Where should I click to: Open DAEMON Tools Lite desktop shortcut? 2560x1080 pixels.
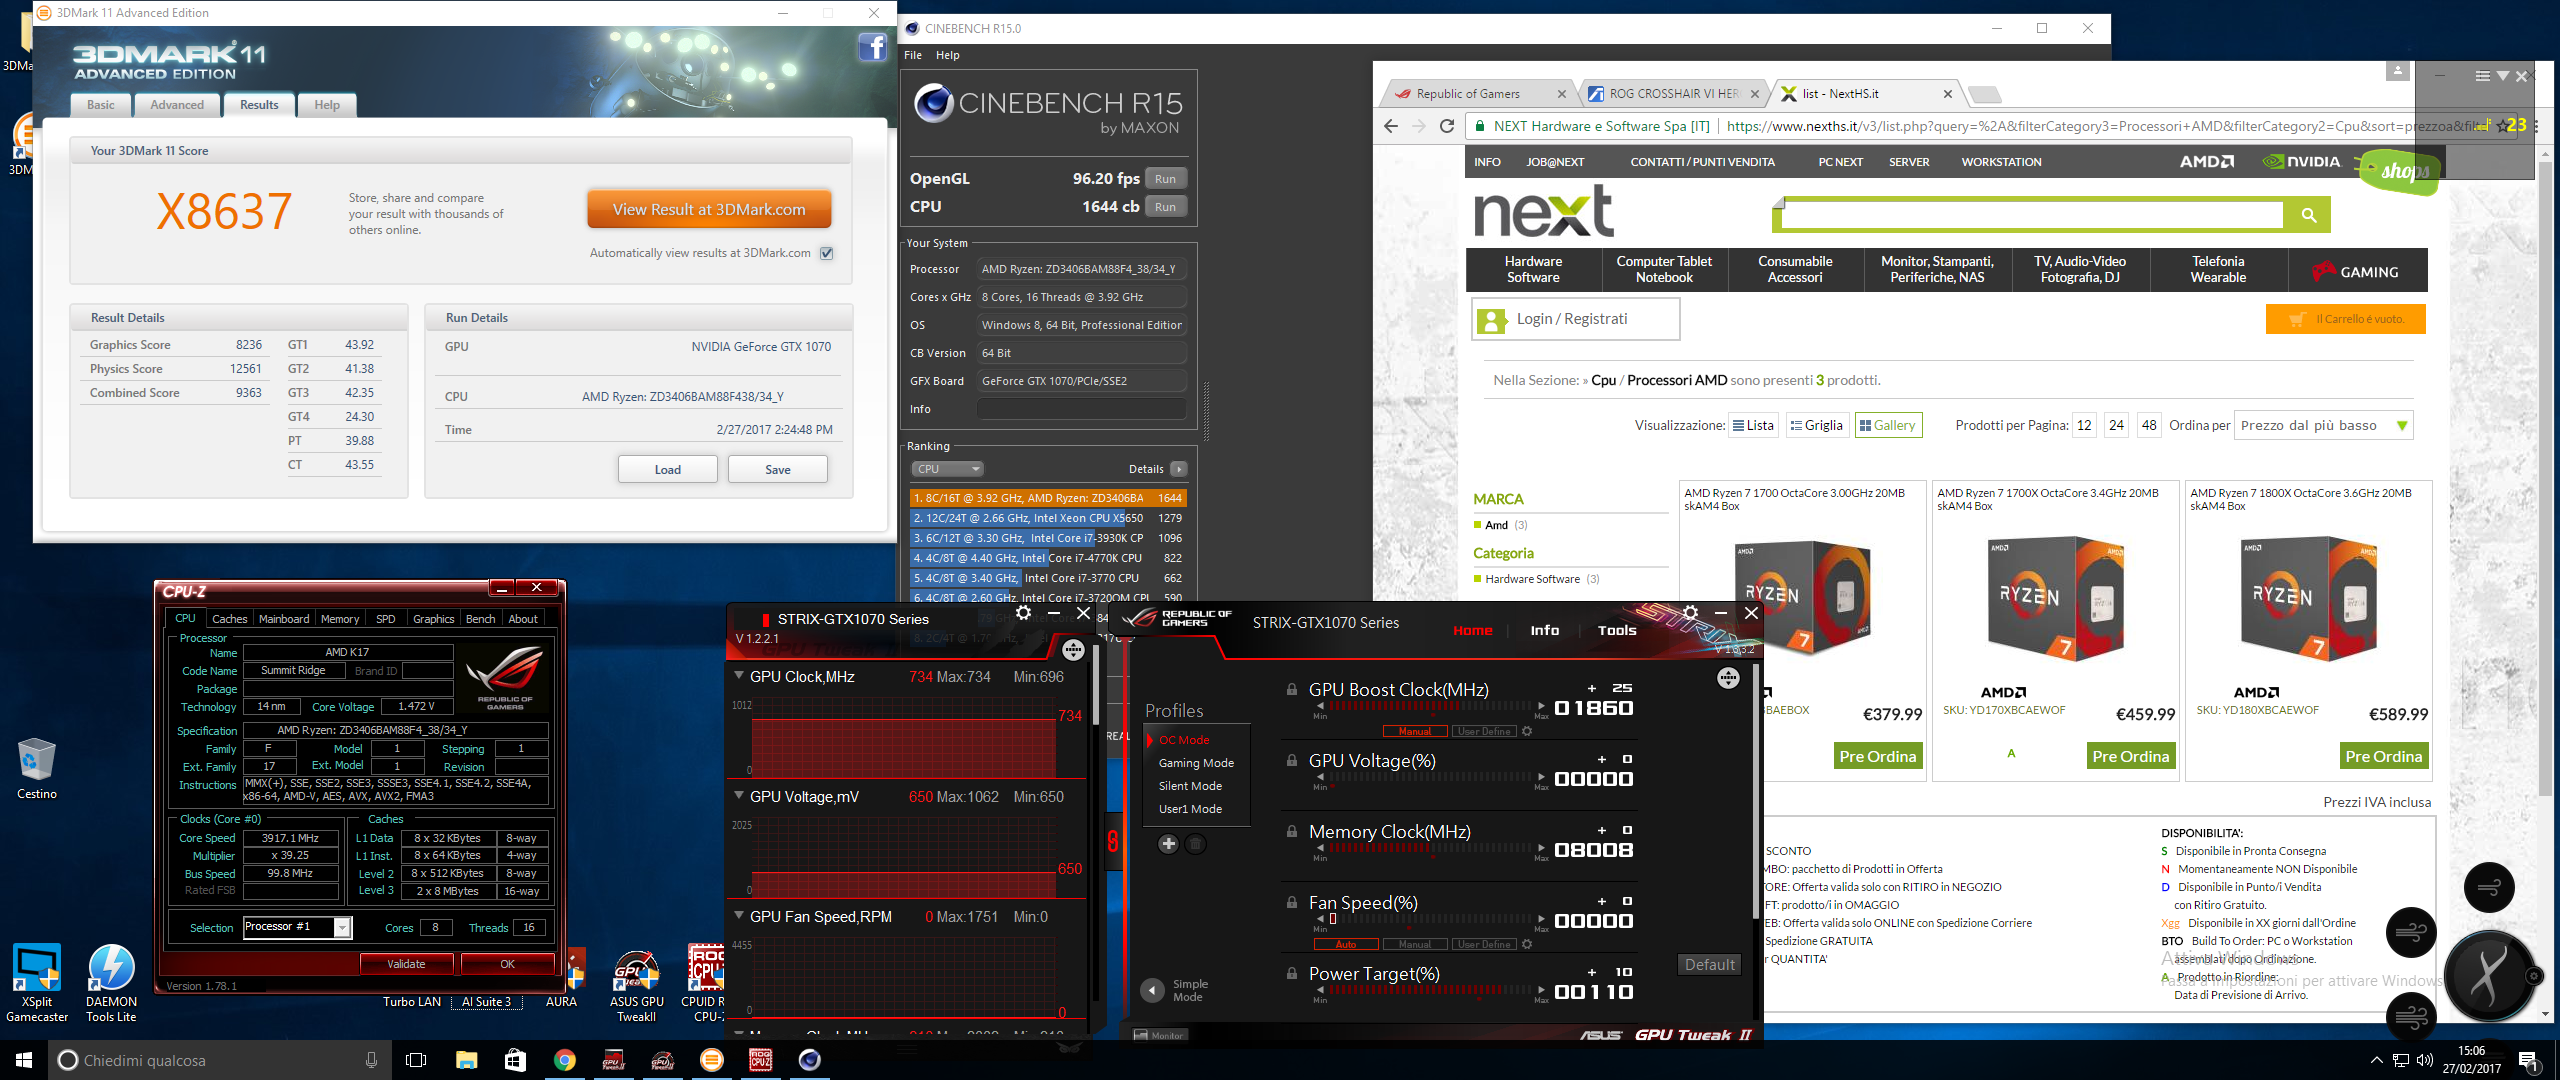(111, 984)
